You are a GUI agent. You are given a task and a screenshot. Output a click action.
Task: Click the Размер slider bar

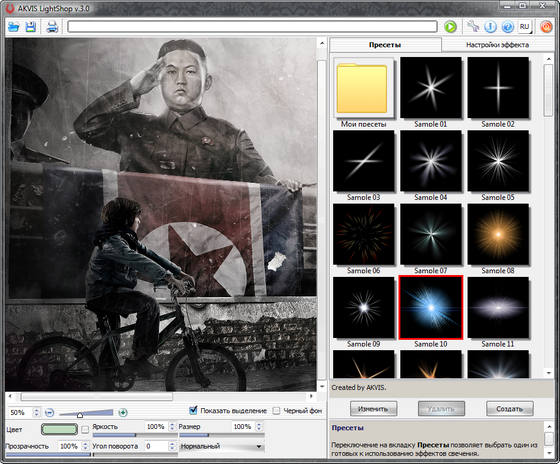click(x=221, y=435)
